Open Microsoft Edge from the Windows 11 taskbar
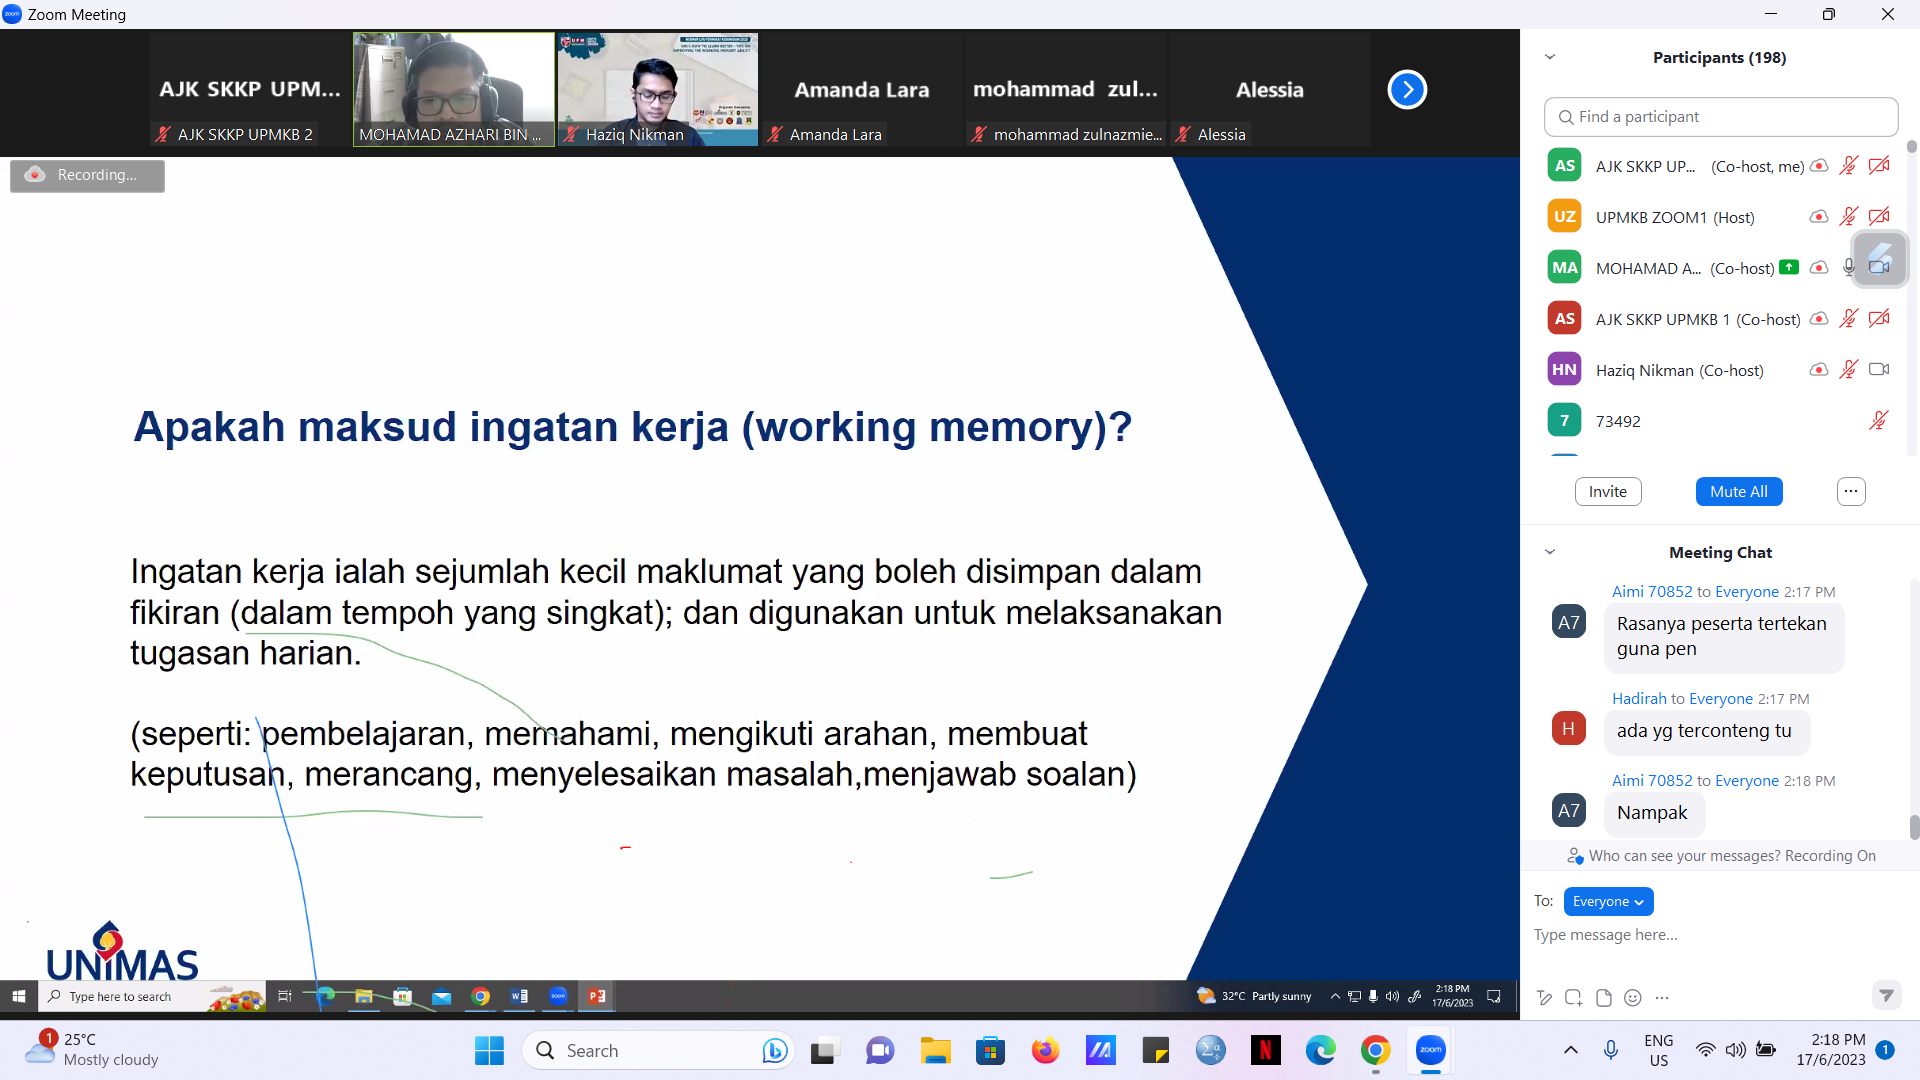The image size is (1920, 1080). click(1320, 1050)
